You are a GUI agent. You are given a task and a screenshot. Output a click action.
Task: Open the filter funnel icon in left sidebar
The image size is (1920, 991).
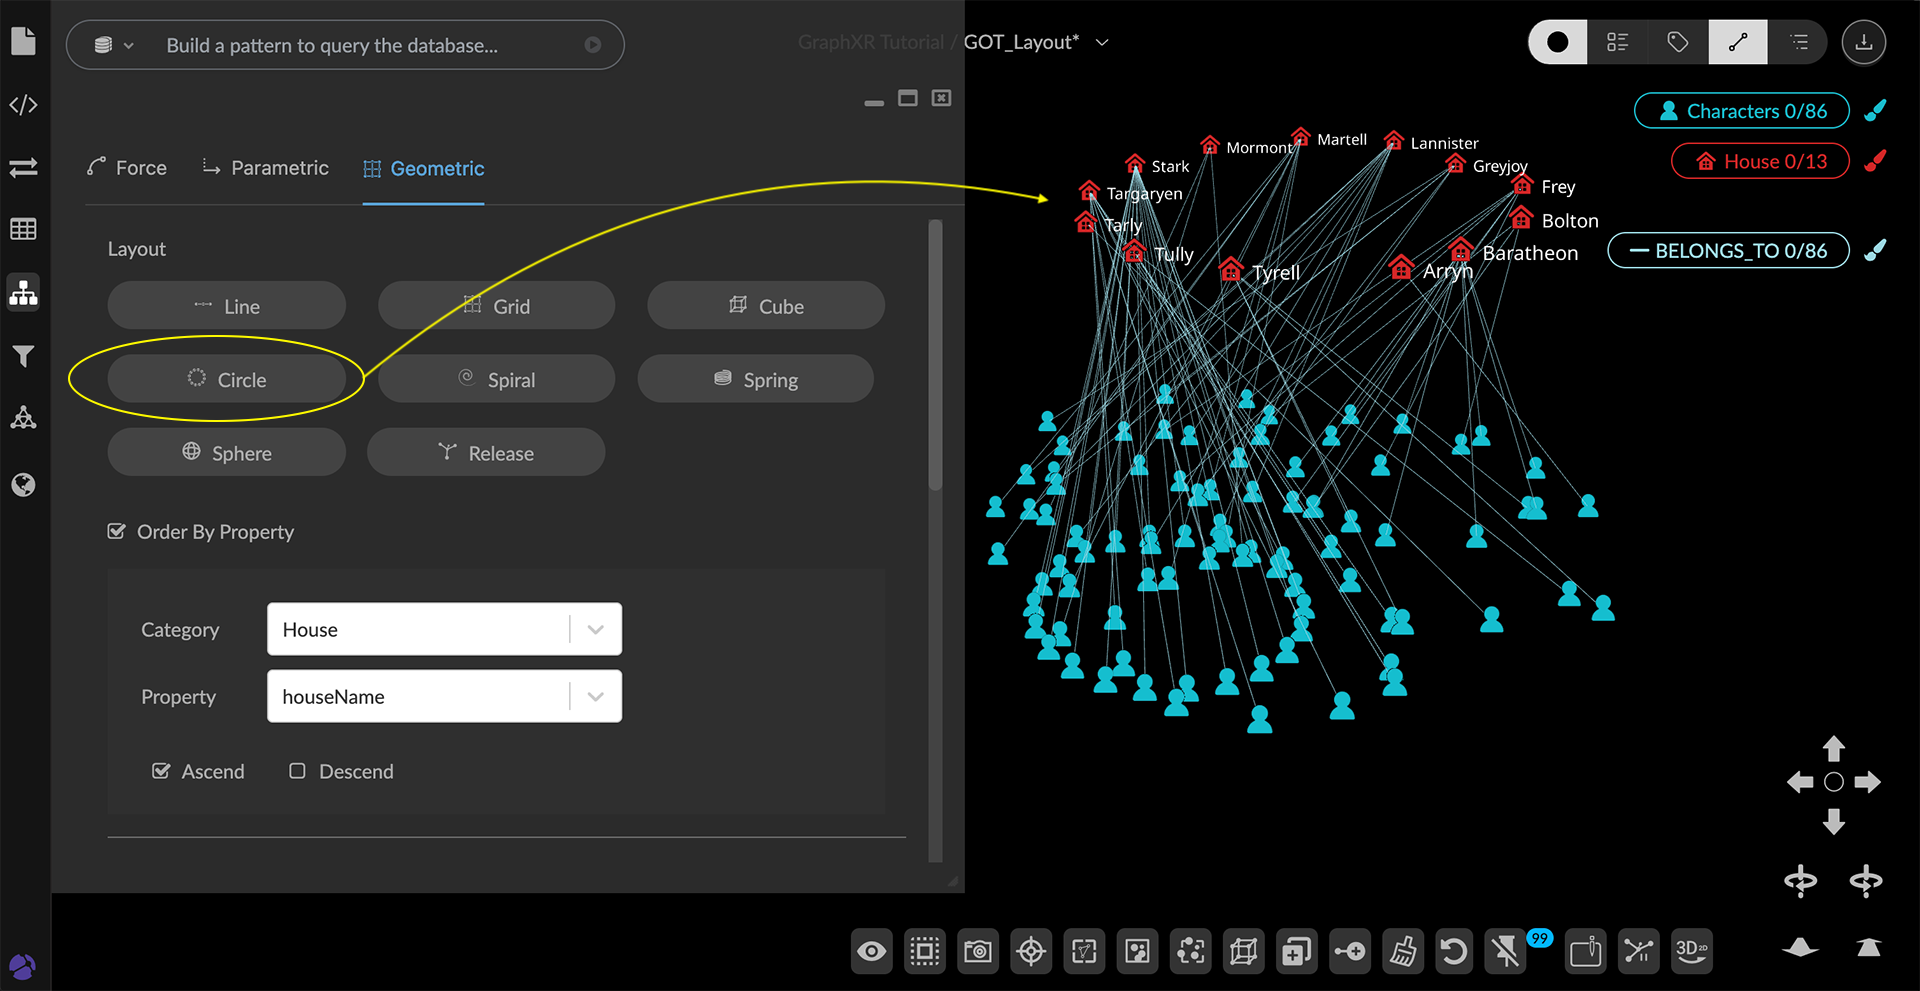23,356
